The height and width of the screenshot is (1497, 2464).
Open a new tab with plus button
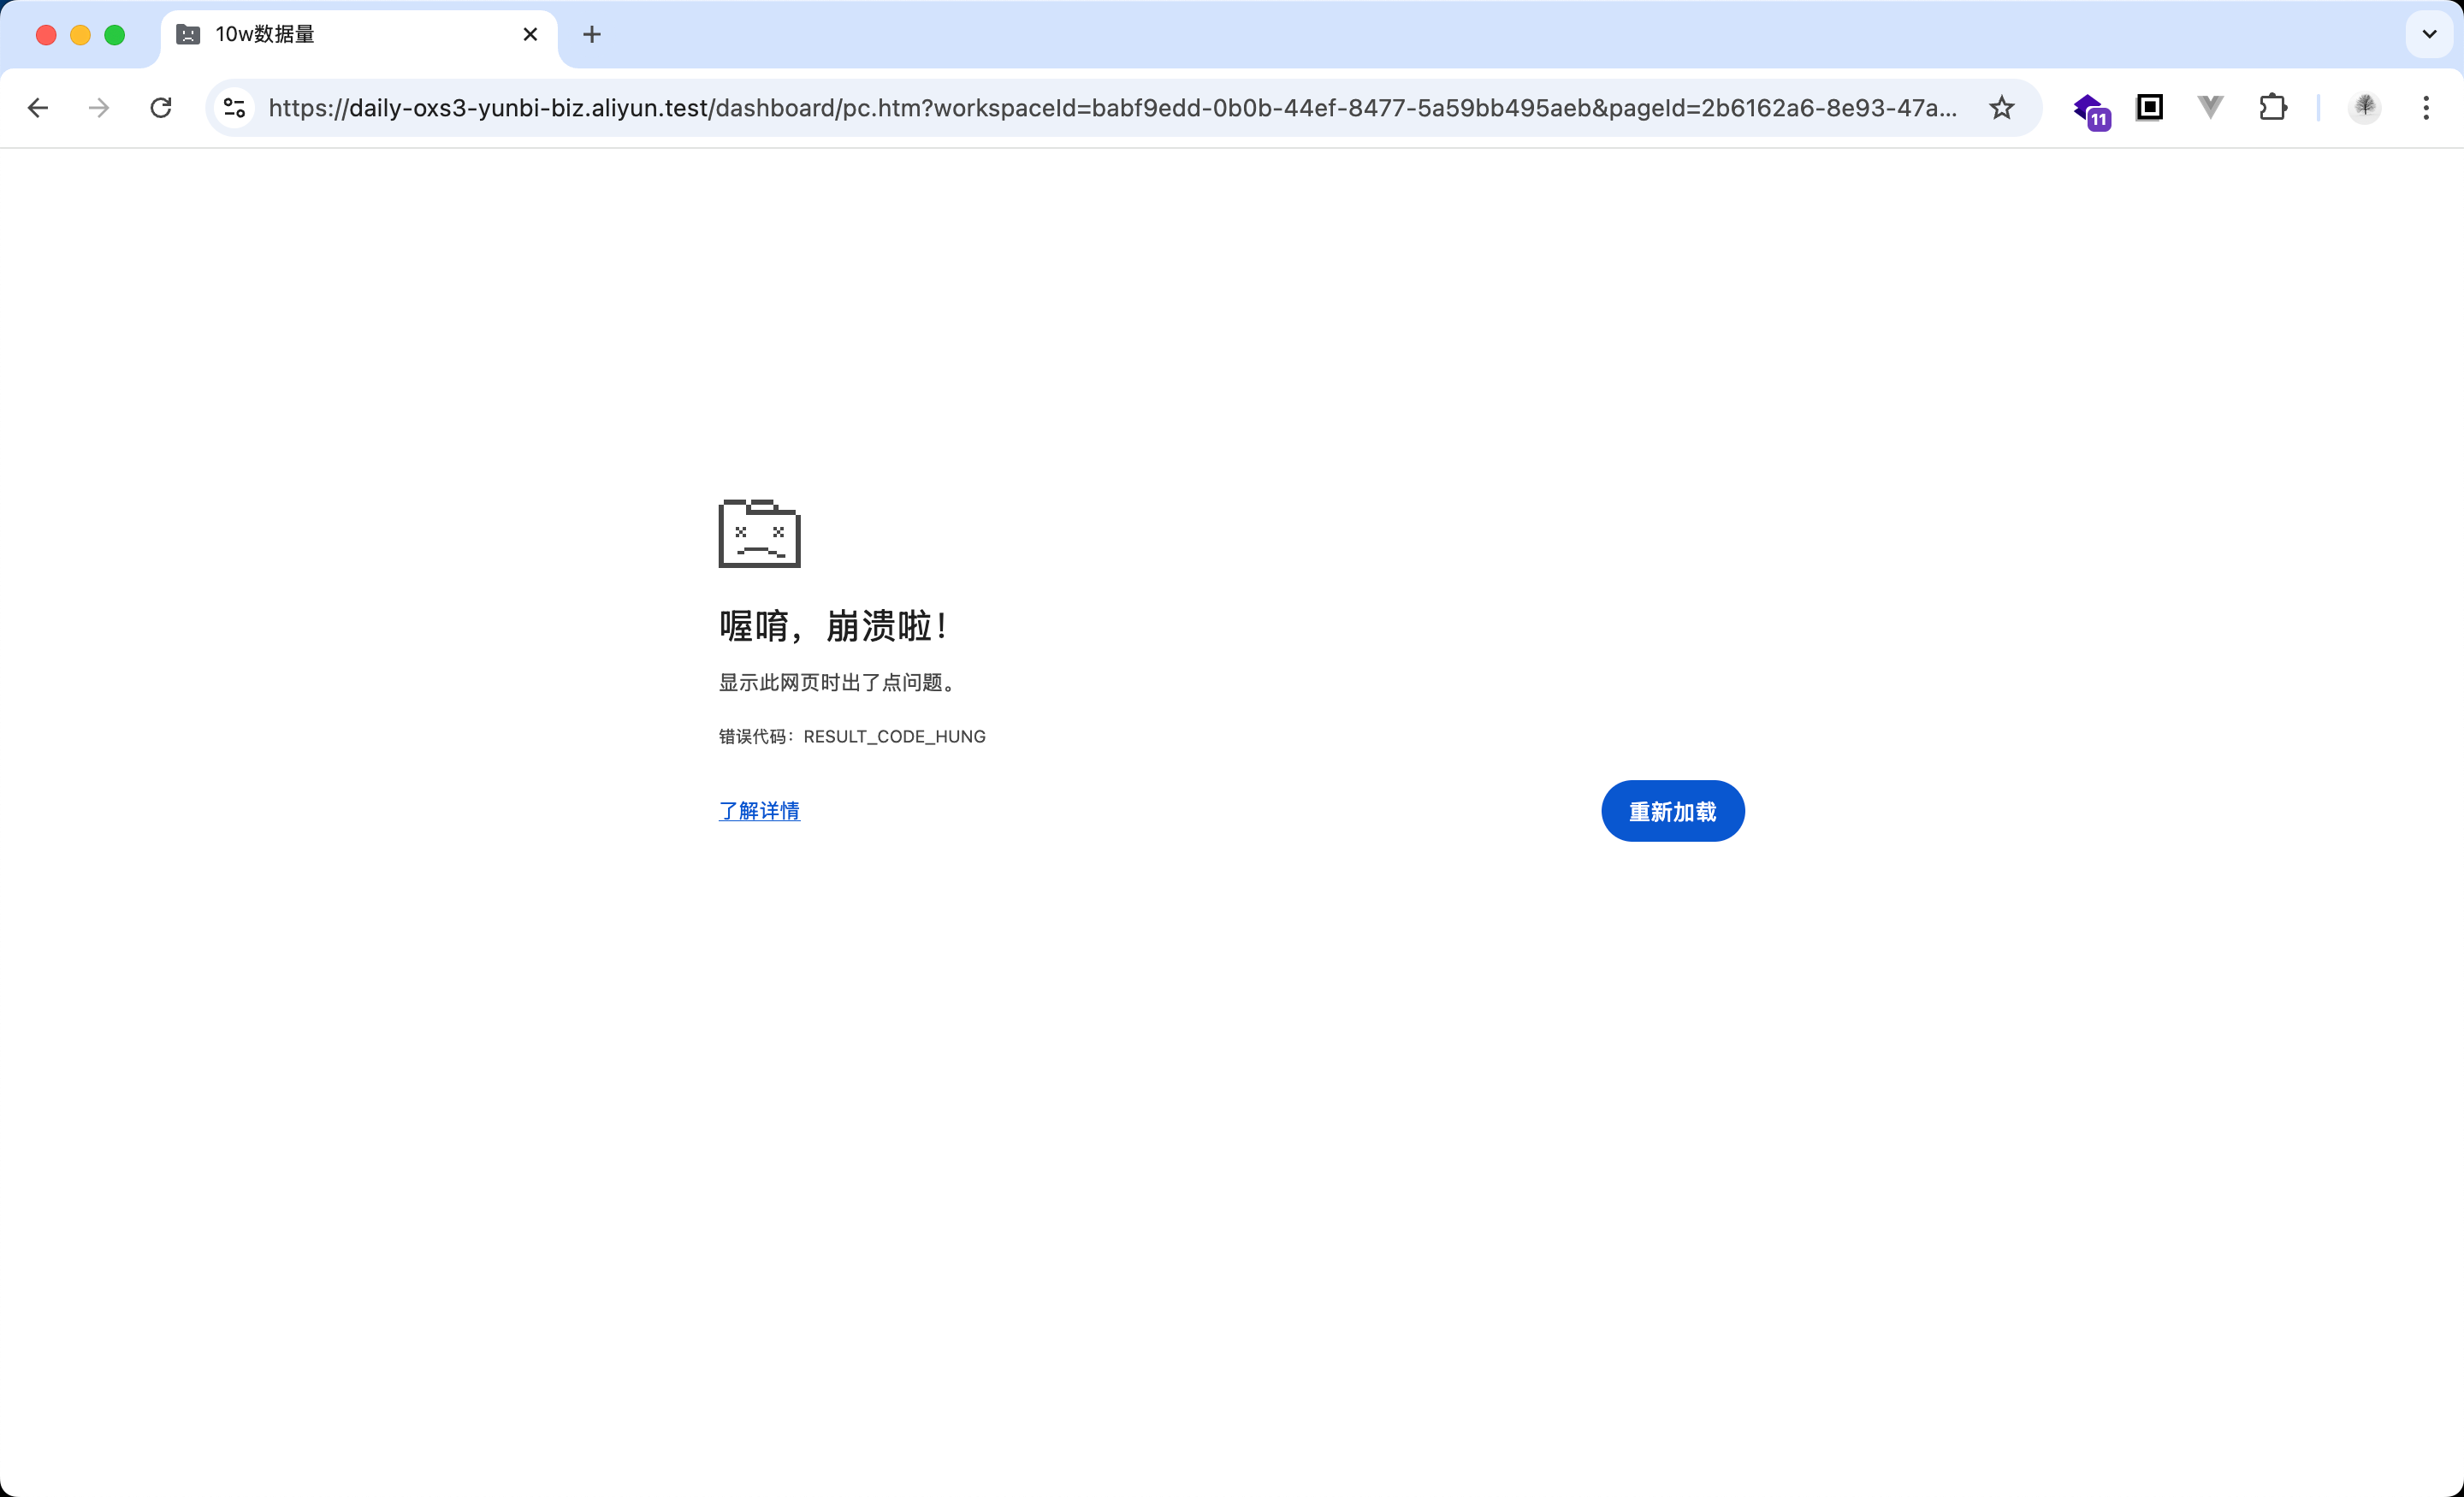pyautogui.click(x=592, y=35)
